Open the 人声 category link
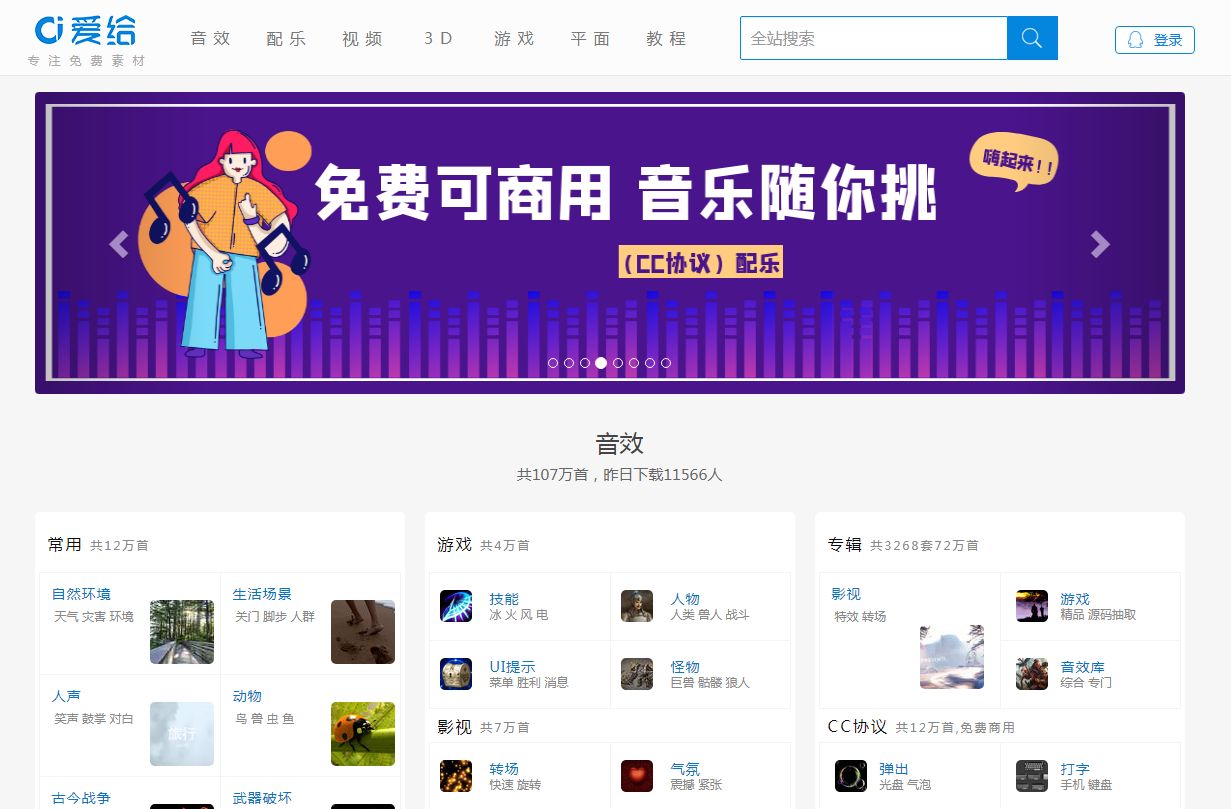 [67, 696]
